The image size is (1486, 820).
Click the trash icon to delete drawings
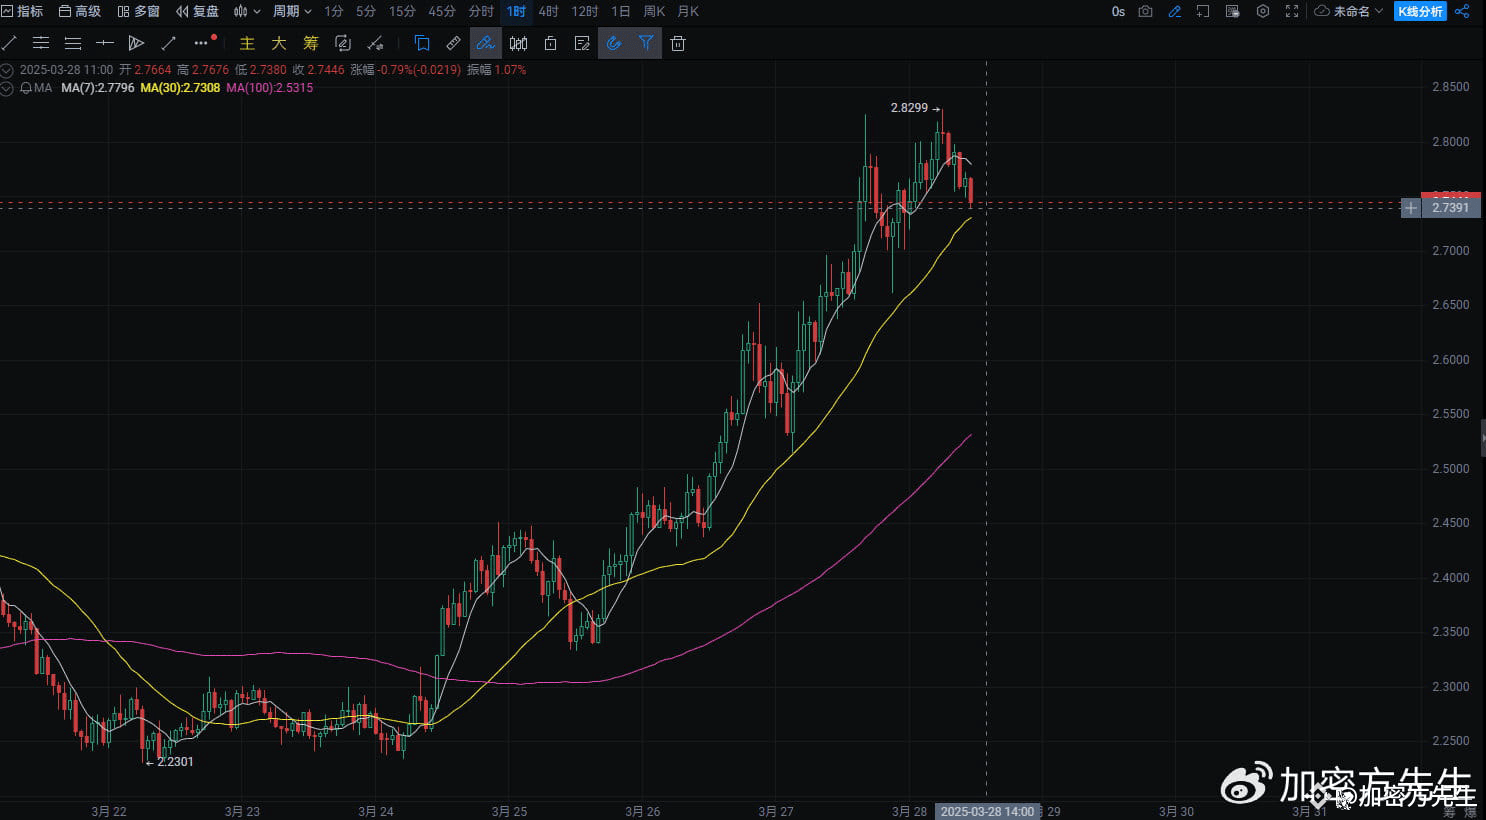(x=678, y=43)
